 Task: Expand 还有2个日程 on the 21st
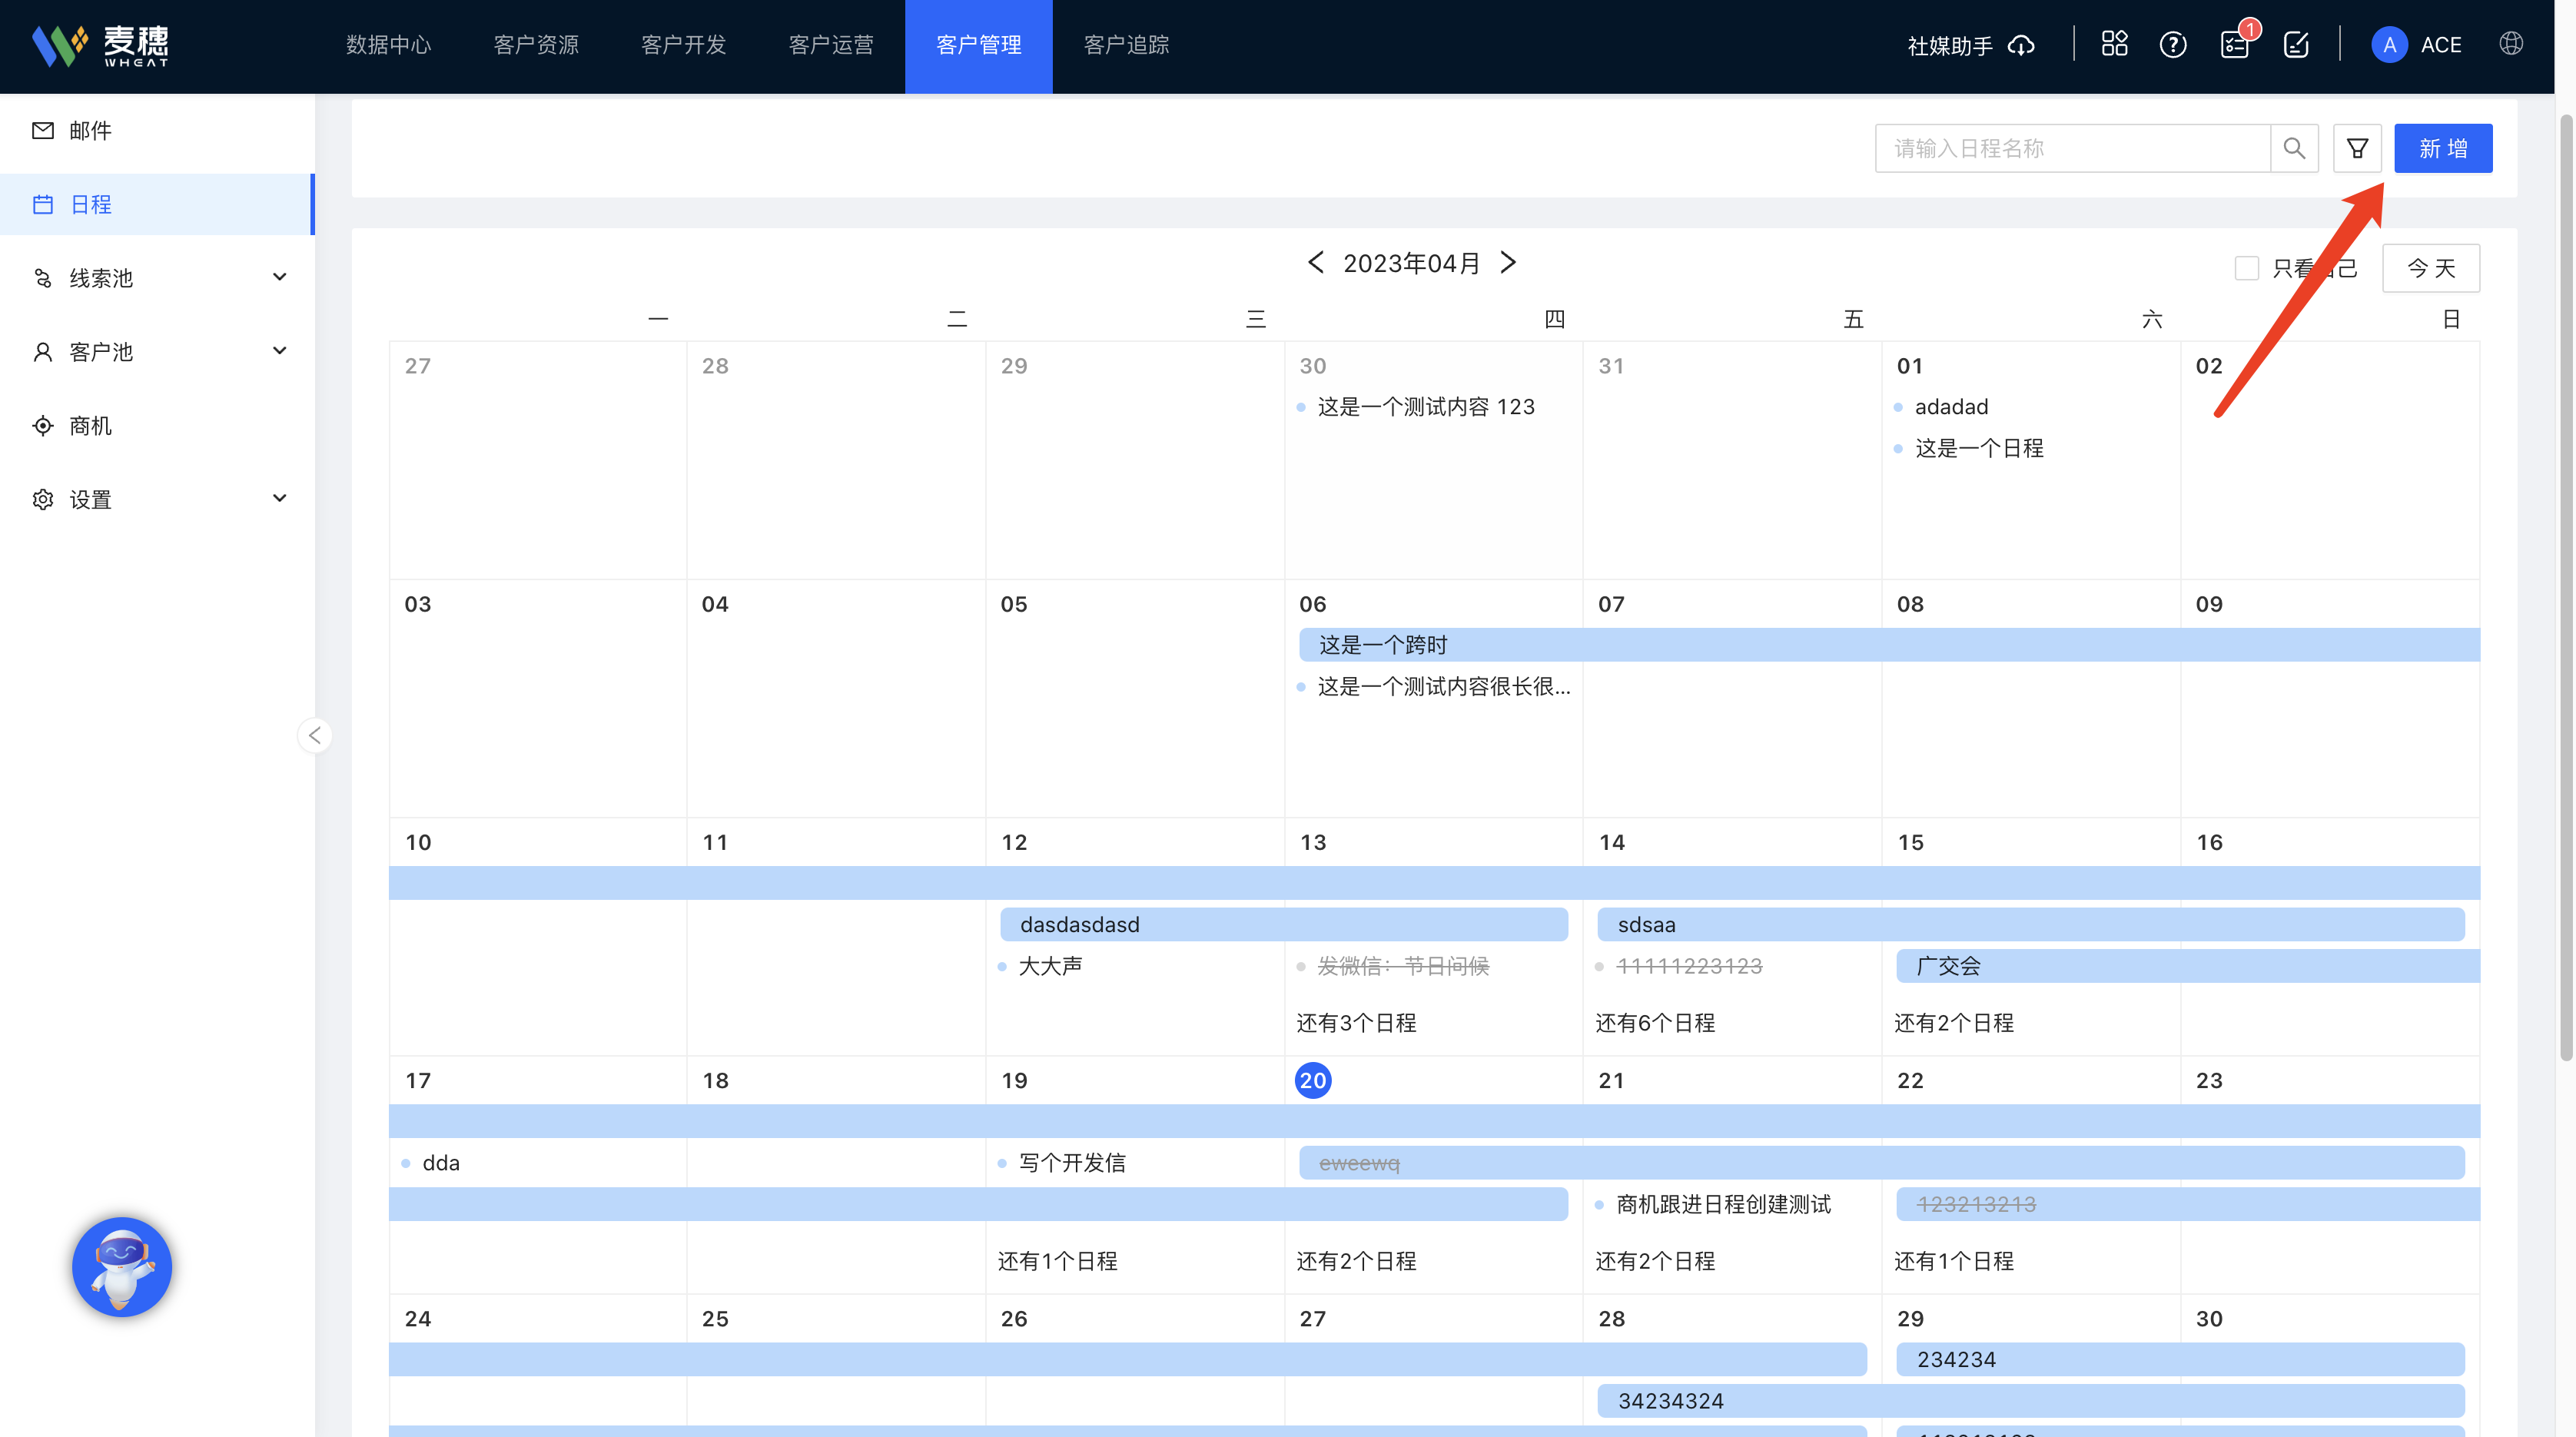[x=1655, y=1261]
